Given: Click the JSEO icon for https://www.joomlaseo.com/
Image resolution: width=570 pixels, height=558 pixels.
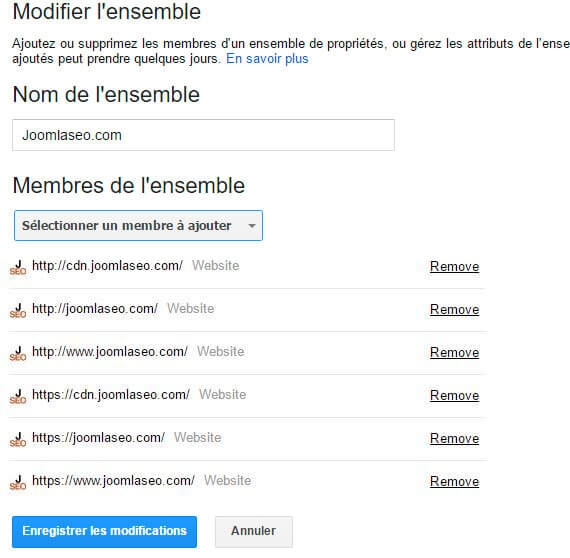Looking at the screenshot, I should [18, 482].
